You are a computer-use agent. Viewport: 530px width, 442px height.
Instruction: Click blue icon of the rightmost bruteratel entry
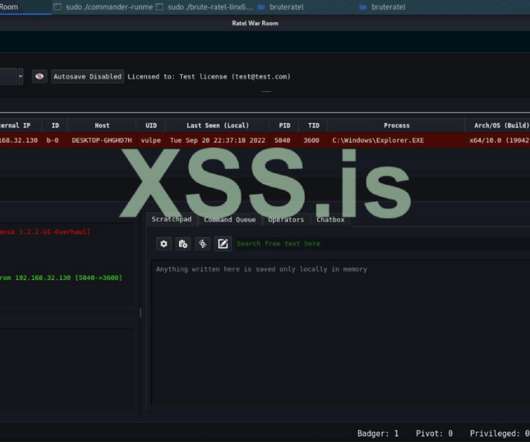363,7
